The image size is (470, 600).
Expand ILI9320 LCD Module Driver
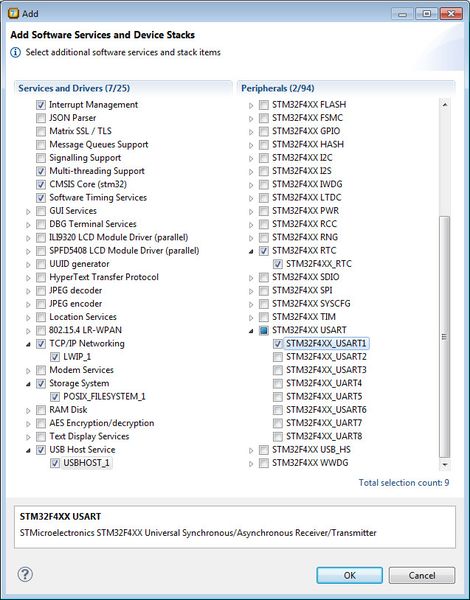(x=28, y=238)
